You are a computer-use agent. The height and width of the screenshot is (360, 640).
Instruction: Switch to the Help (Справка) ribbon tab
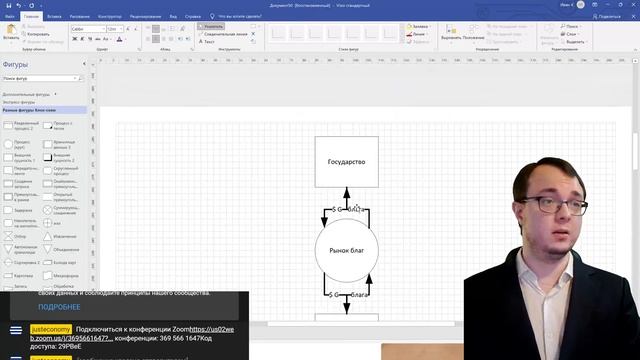[193, 17]
